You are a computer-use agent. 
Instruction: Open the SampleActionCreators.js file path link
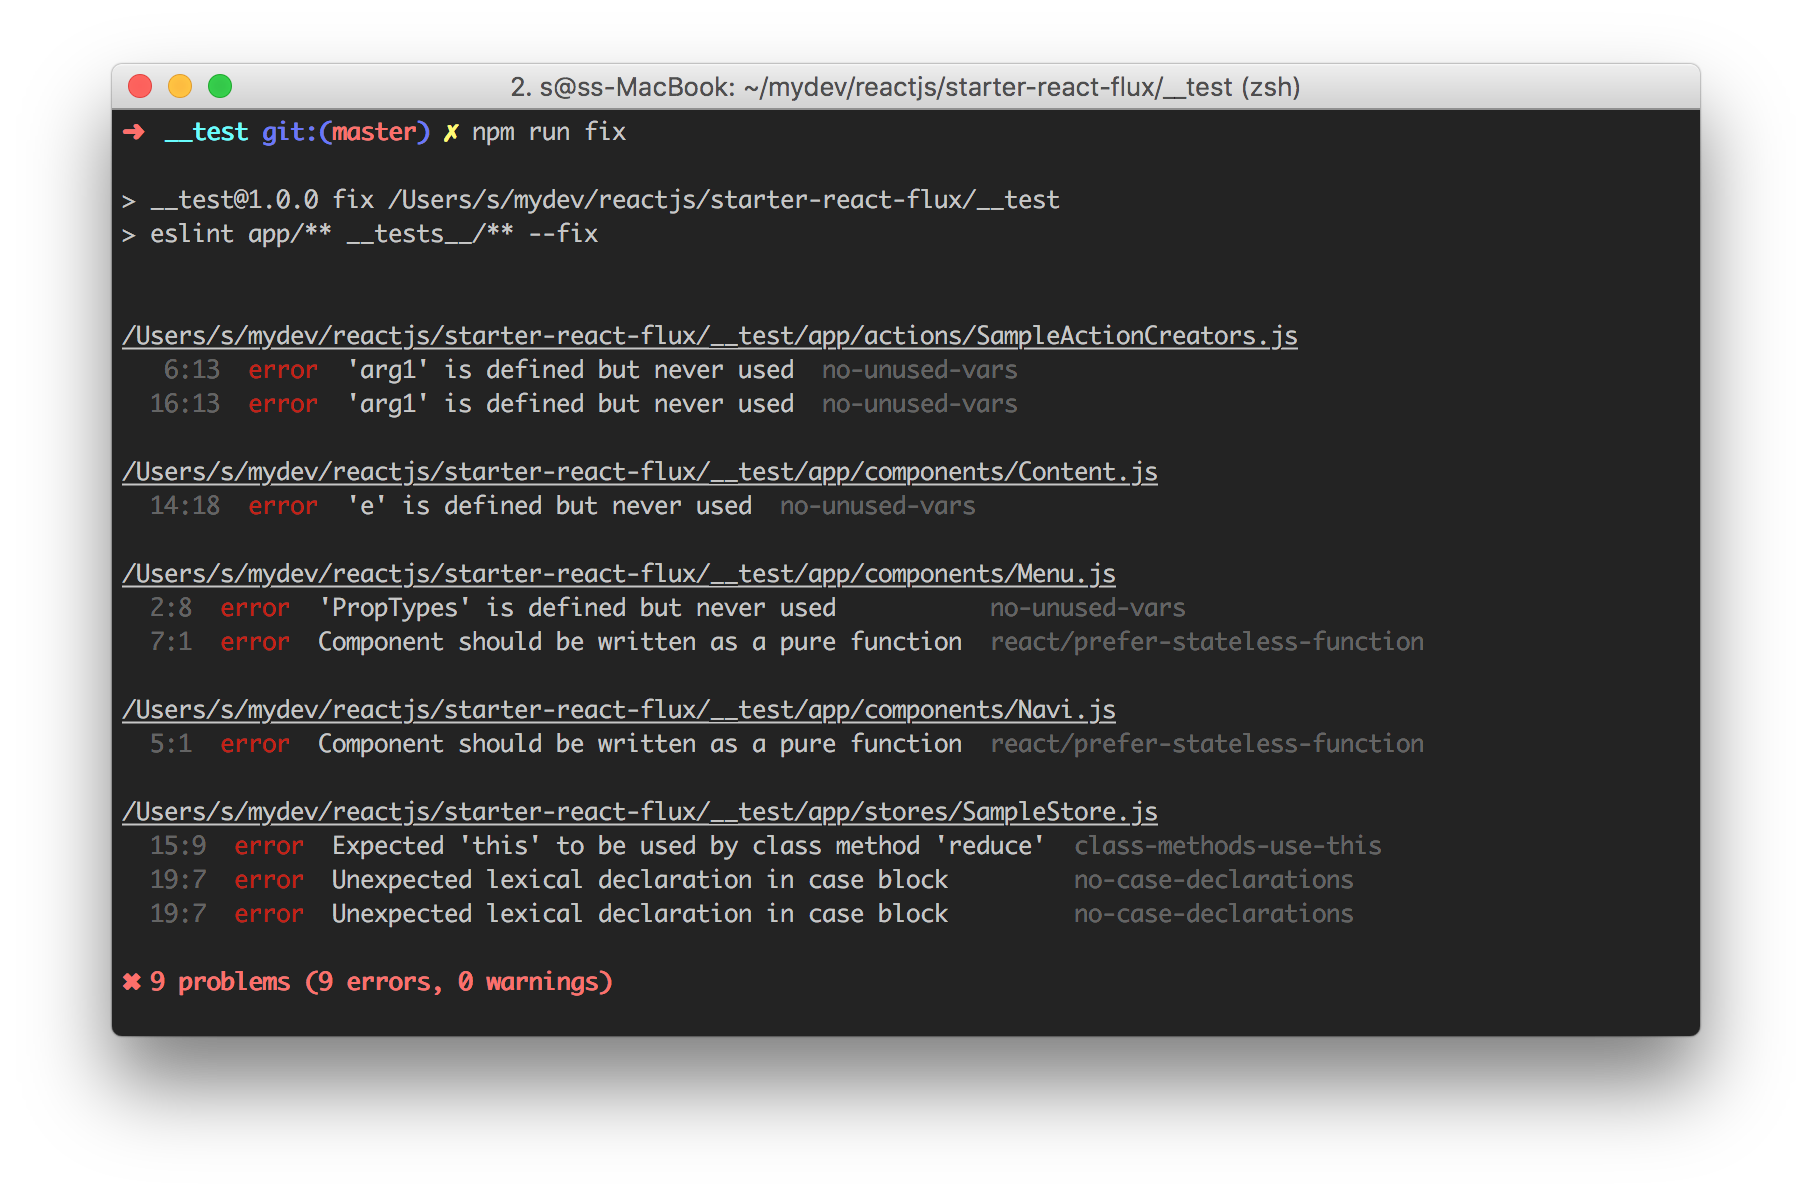tap(710, 336)
